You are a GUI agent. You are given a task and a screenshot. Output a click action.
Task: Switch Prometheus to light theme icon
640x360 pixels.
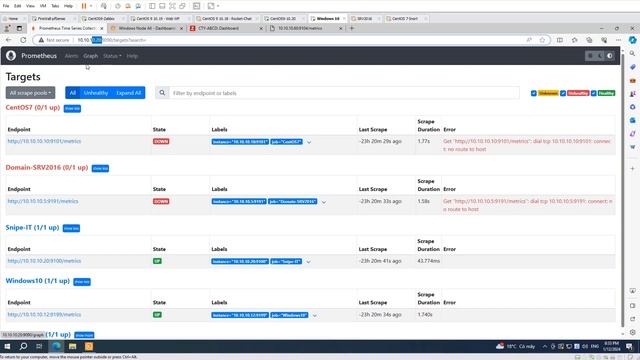(x=590, y=56)
